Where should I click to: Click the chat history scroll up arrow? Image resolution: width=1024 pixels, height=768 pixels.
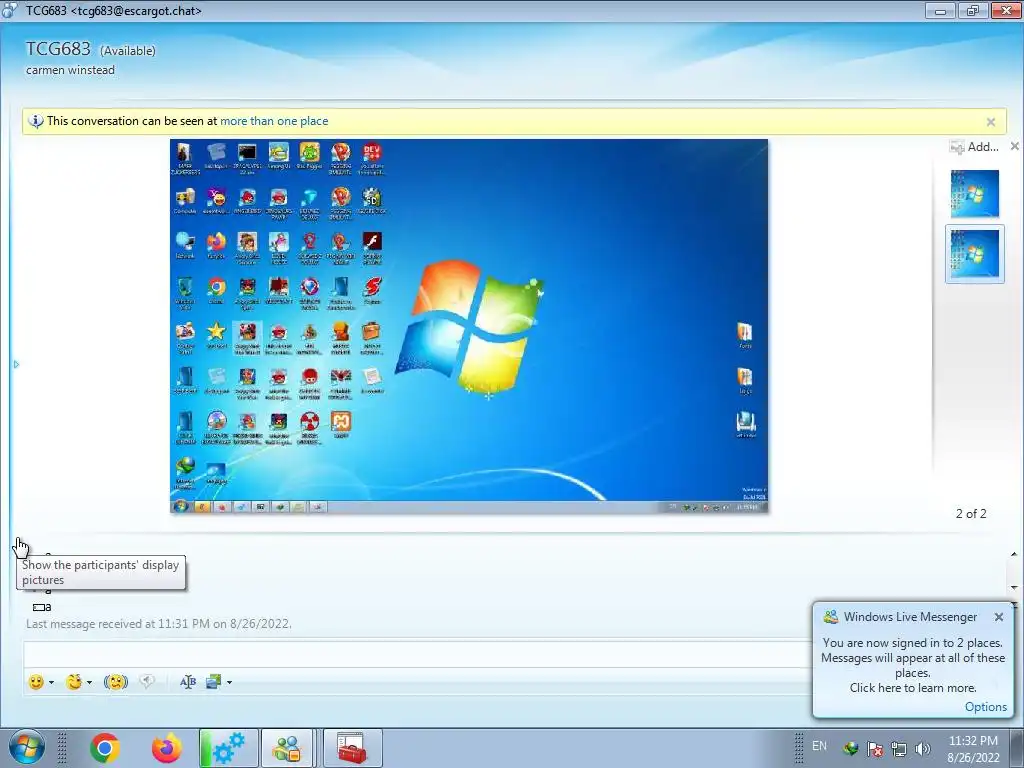(x=1014, y=554)
